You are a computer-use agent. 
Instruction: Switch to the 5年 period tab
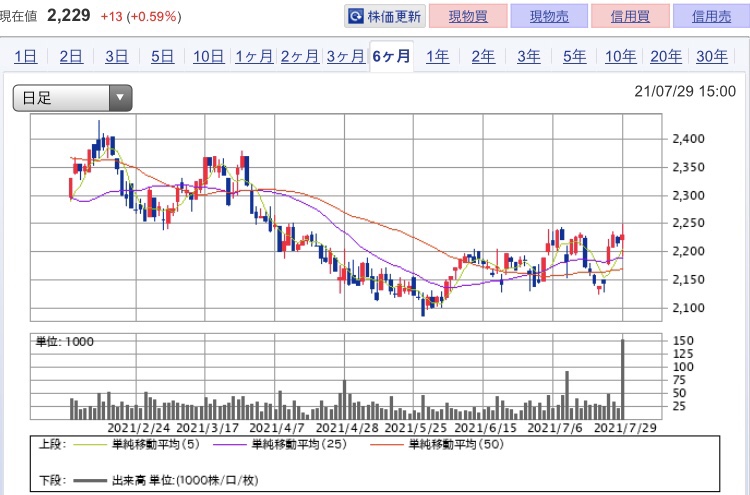pyautogui.click(x=574, y=56)
